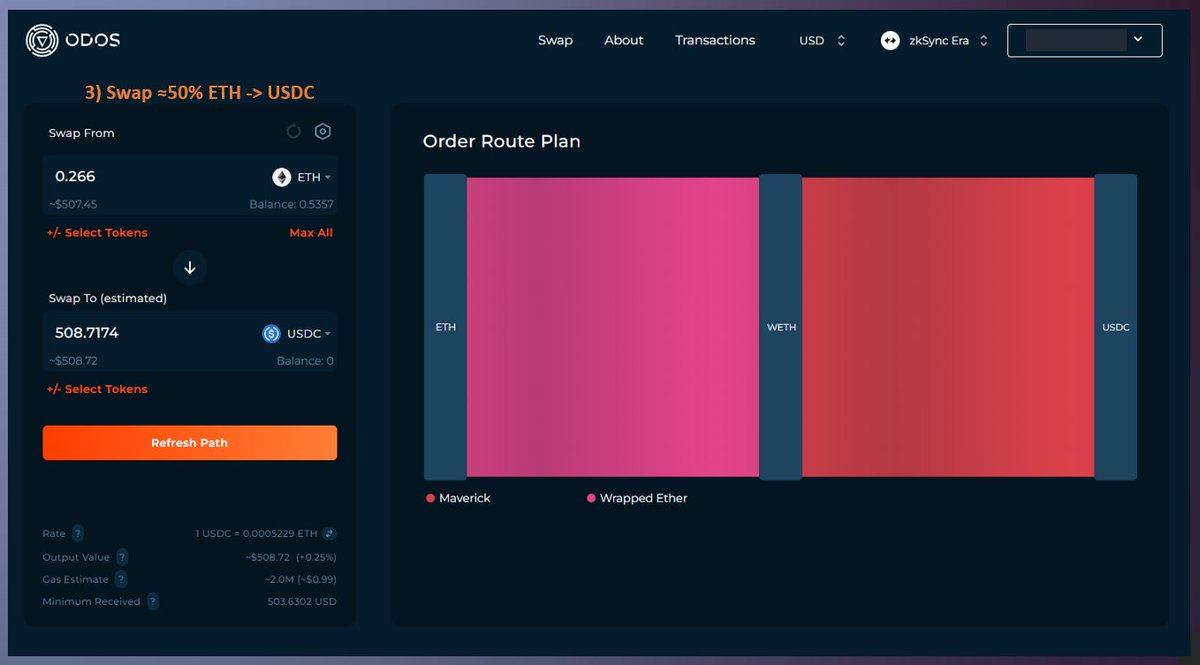This screenshot has width=1200, height=665.
Task: Open the Transactions page
Action: (715, 40)
